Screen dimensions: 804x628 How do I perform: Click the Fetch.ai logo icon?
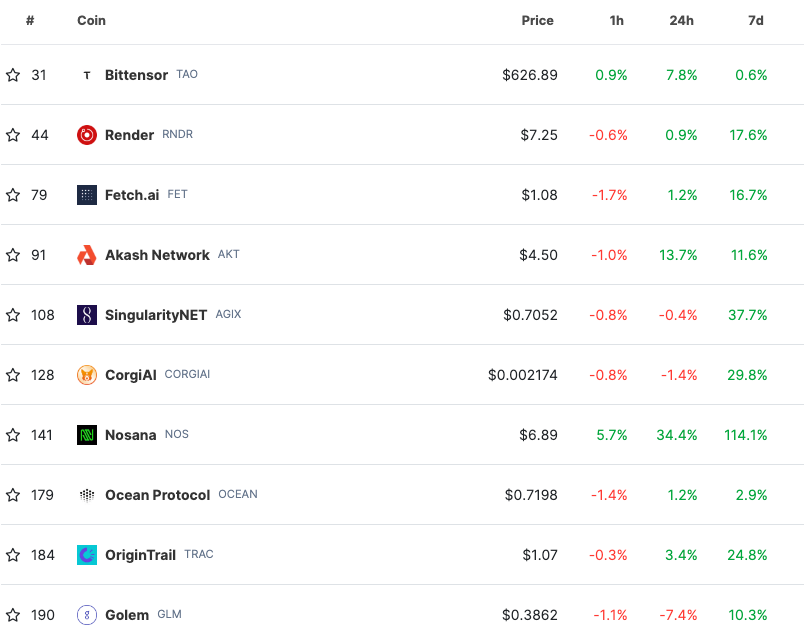coord(87,195)
